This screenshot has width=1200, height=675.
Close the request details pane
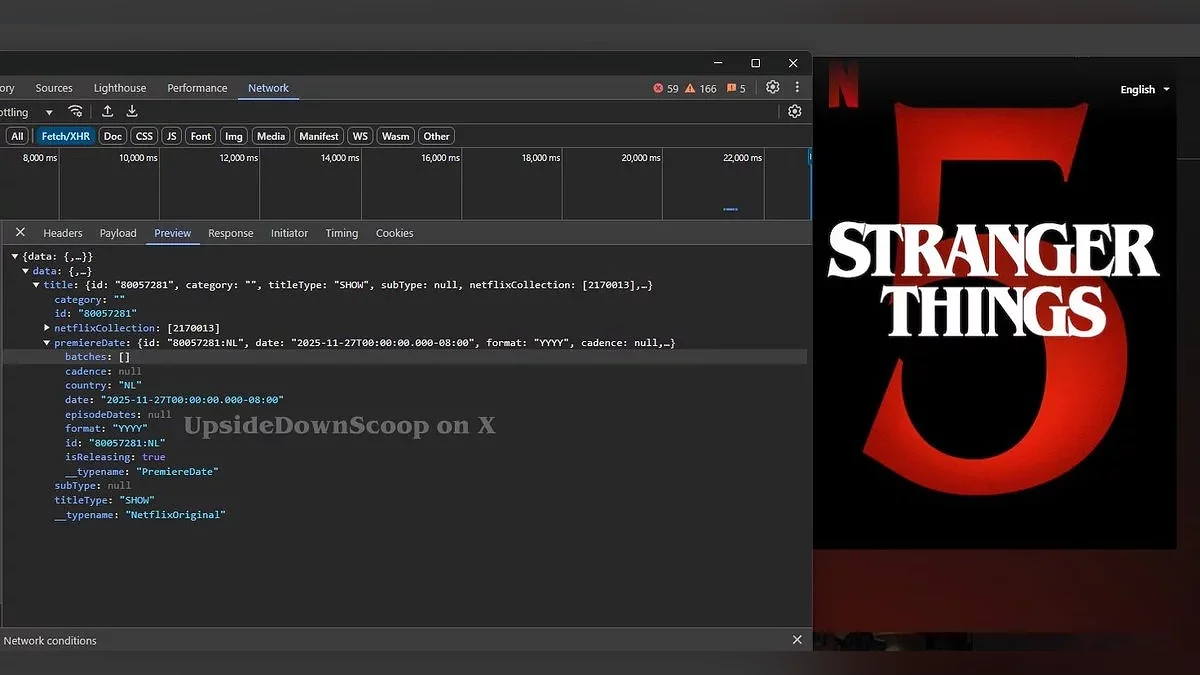(x=20, y=233)
